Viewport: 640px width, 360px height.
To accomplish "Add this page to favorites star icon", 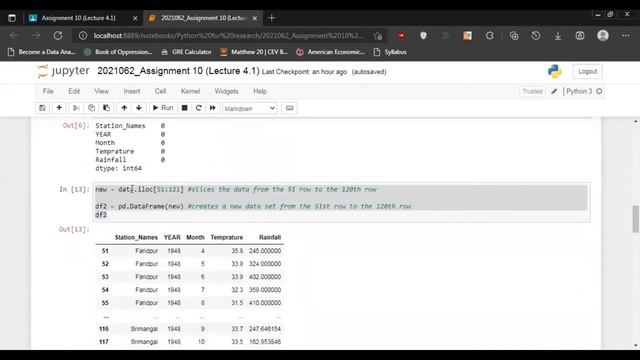I will click(x=378, y=36).
